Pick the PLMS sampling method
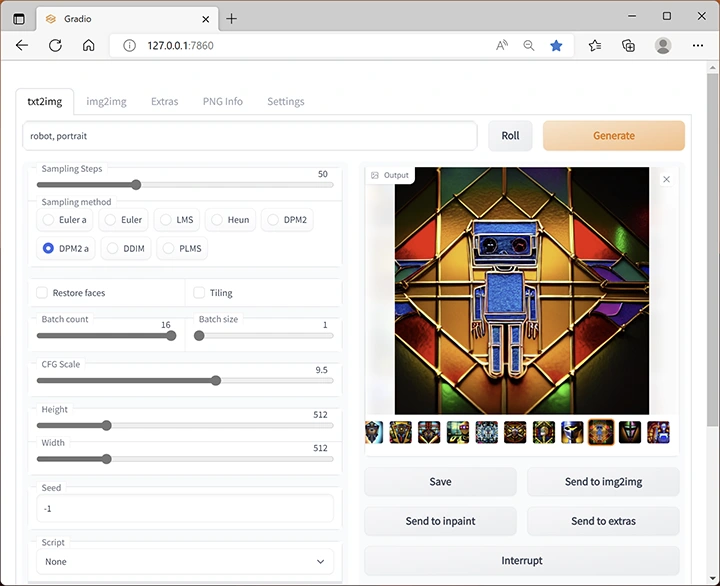The width and height of the screenshot is (720, 586). pos(182,248)
